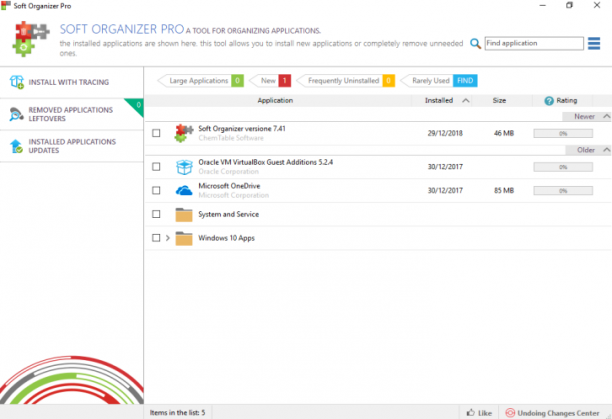Click the yellow 0 badge on Frequently Uninstalled
This screenshot has height=419, width=612.
[x=388, y=81]
